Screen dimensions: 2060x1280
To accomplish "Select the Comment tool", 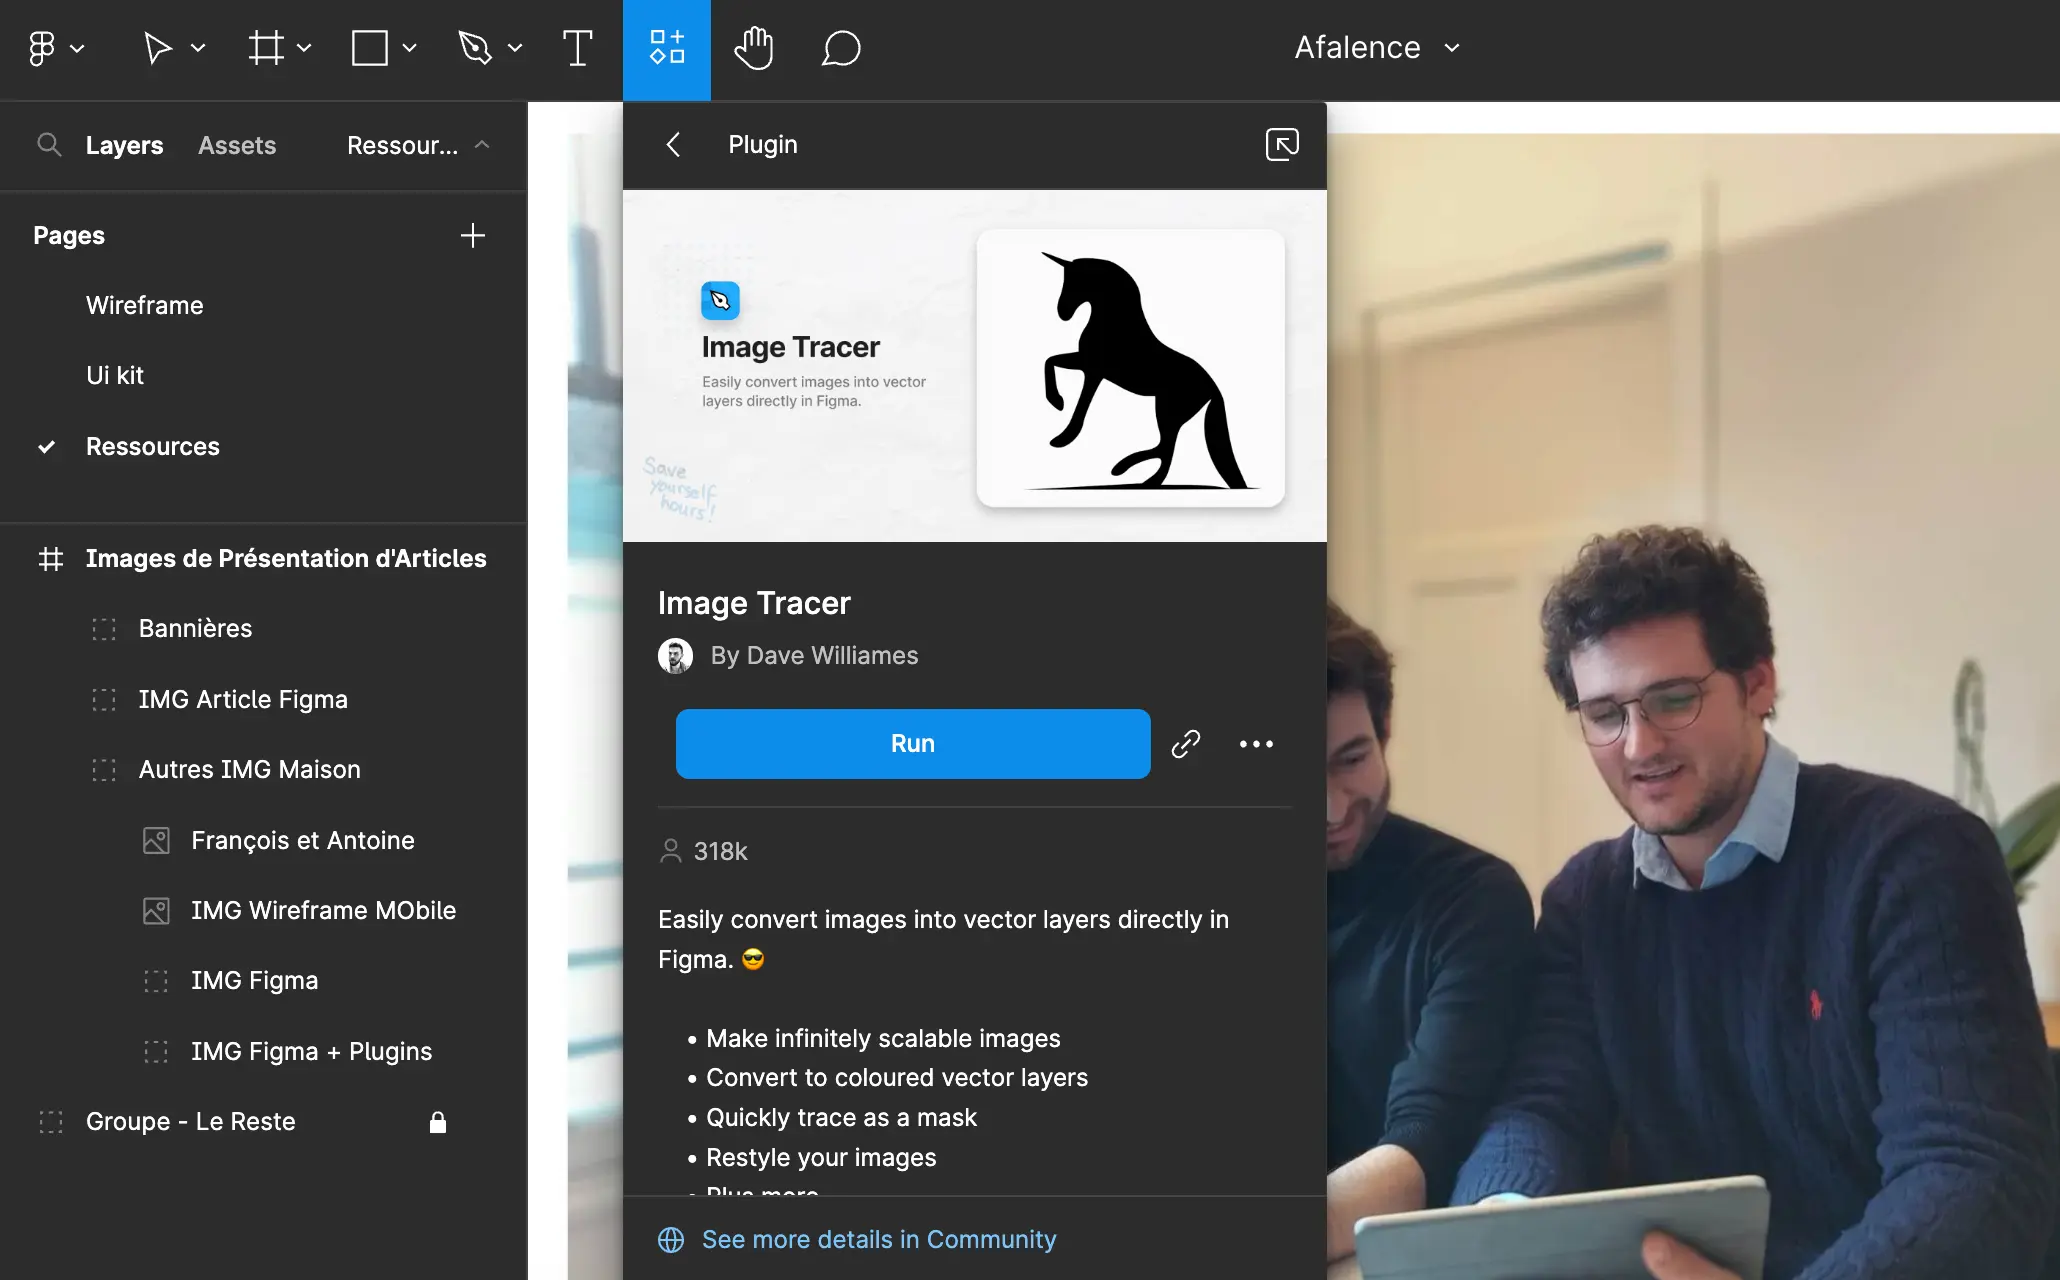I will [x=841, y=48].
